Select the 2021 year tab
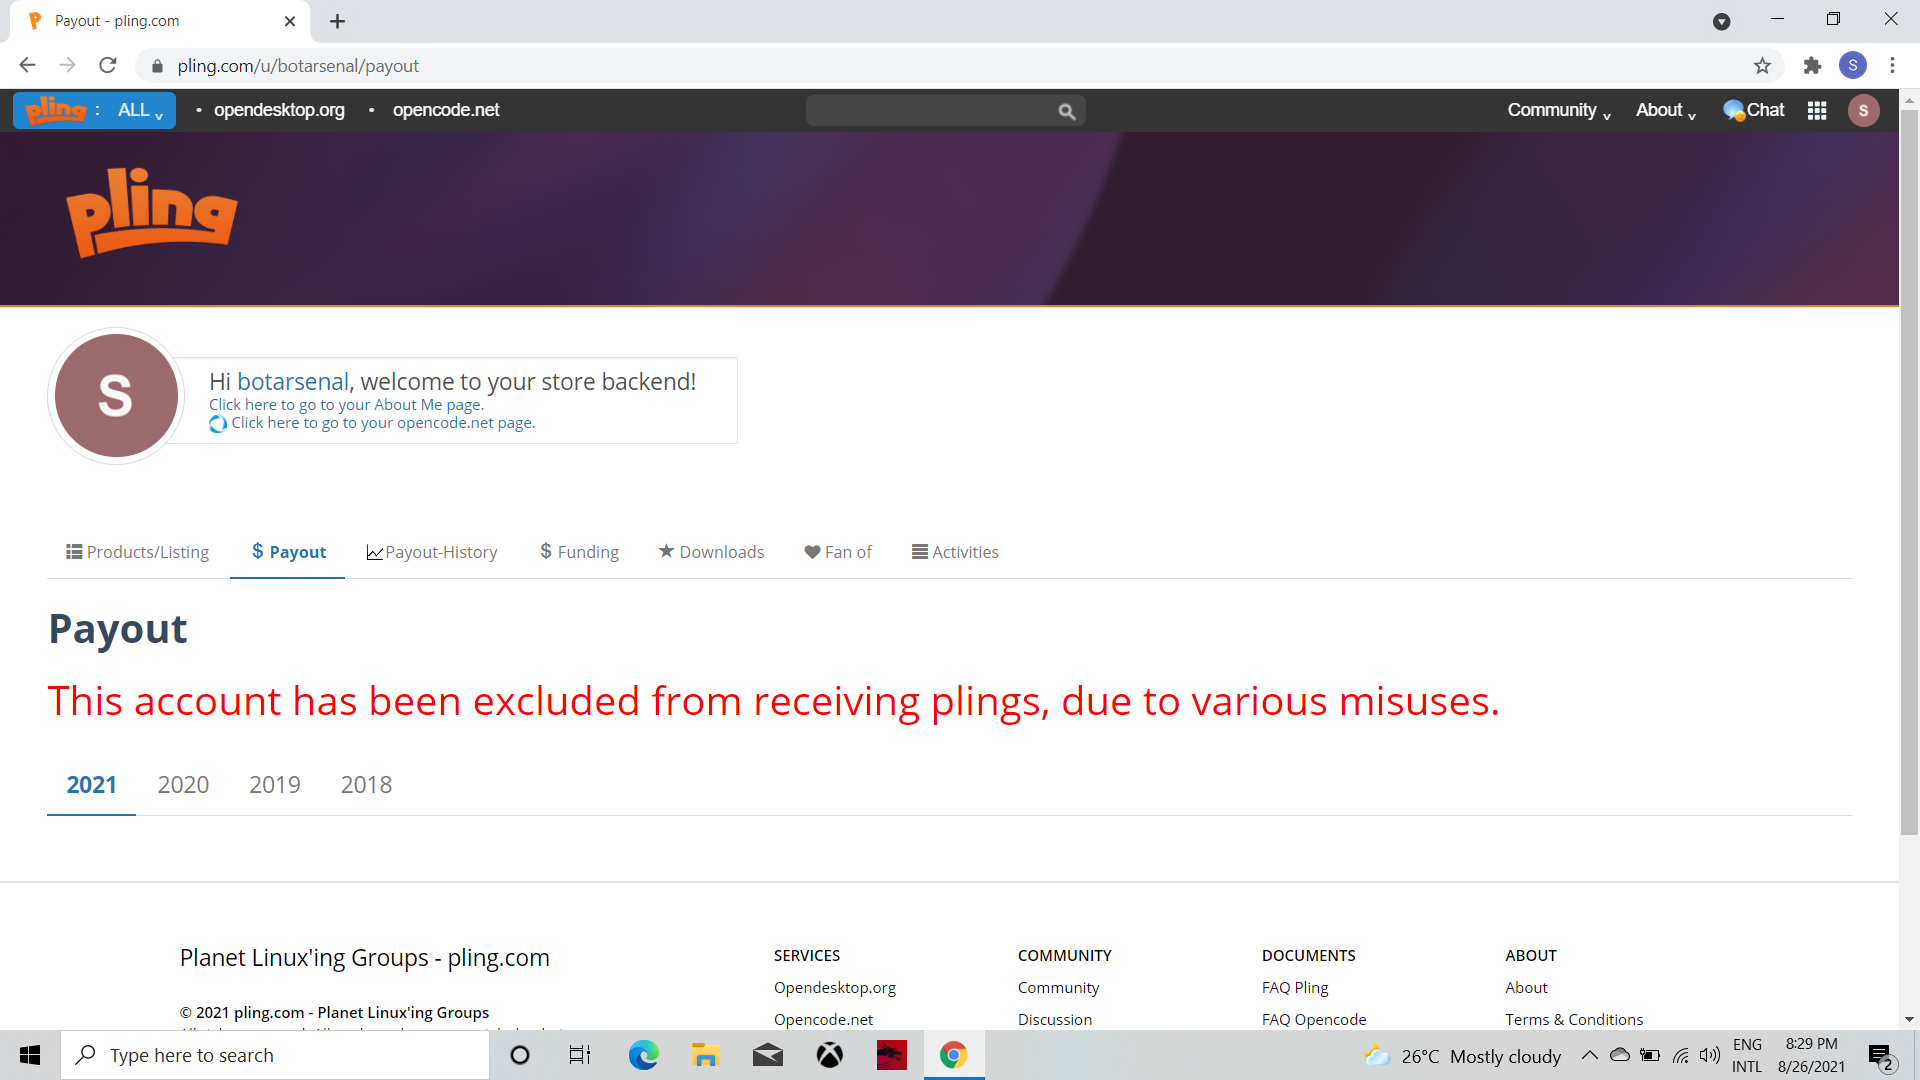 [x=92, y=785]
